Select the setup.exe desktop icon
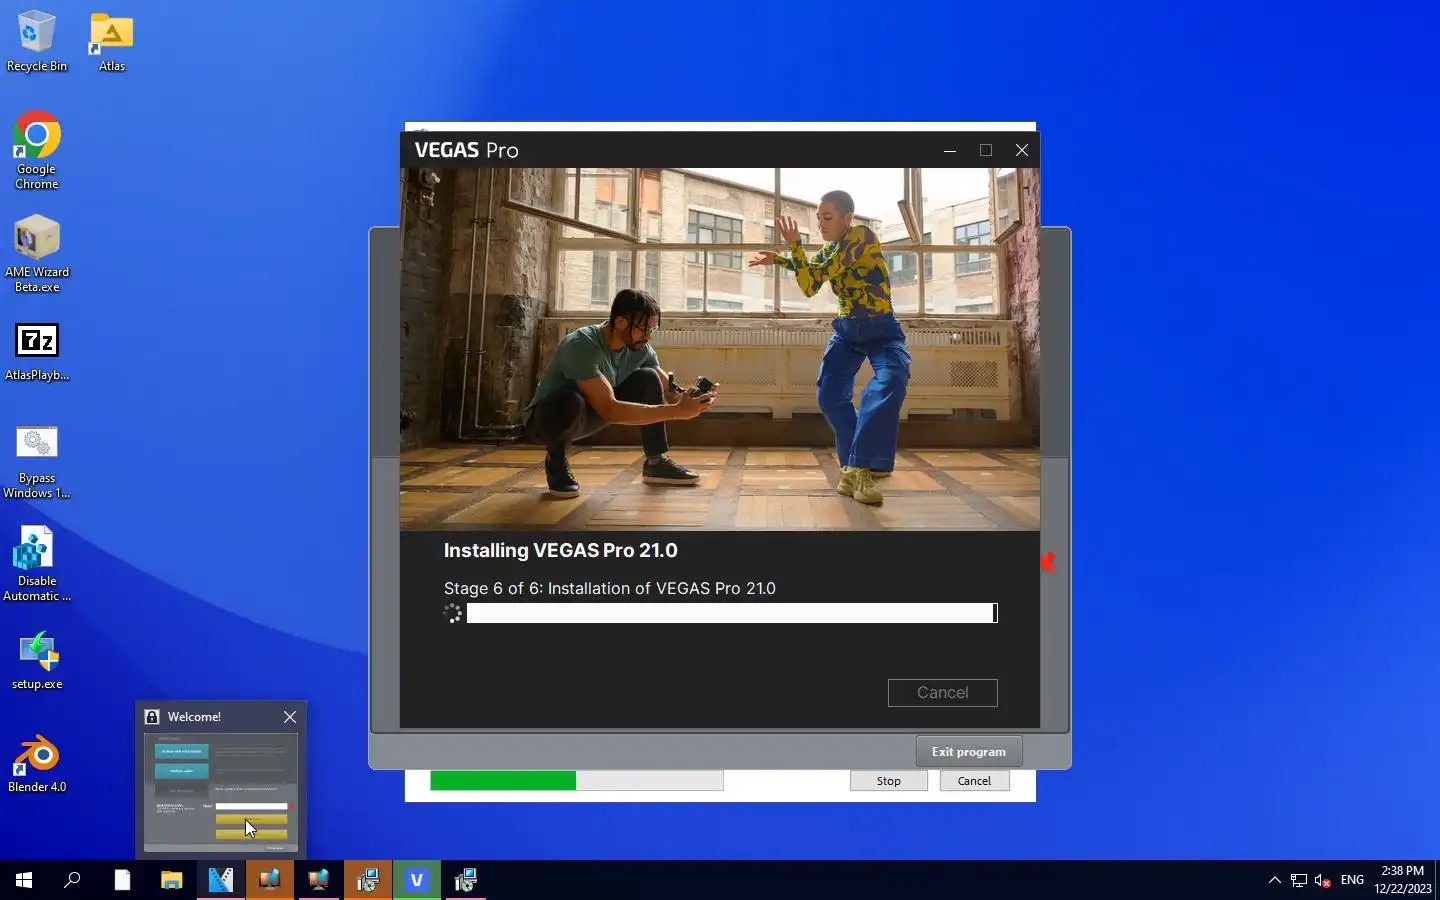Image resolution: width=1440 pixels, height=900 pixels. click(37, 660)
